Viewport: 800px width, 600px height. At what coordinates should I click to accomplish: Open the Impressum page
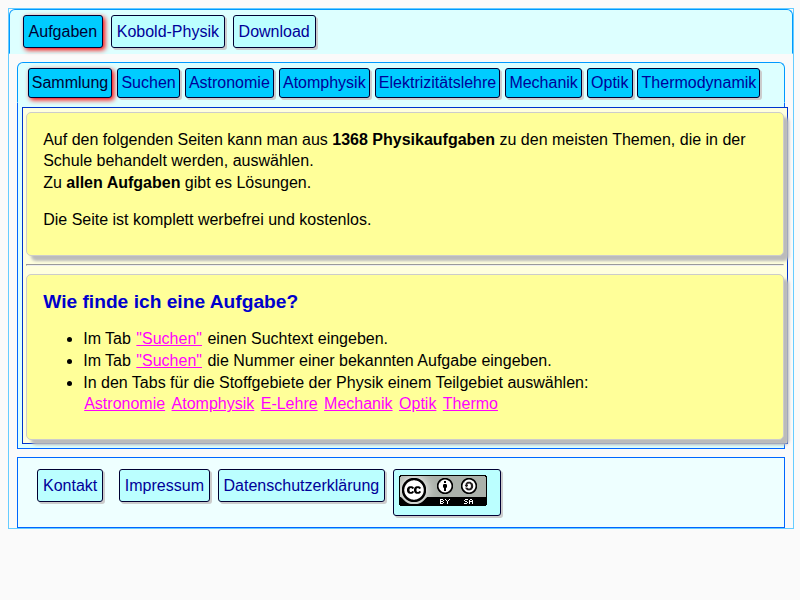pos(164,485)
